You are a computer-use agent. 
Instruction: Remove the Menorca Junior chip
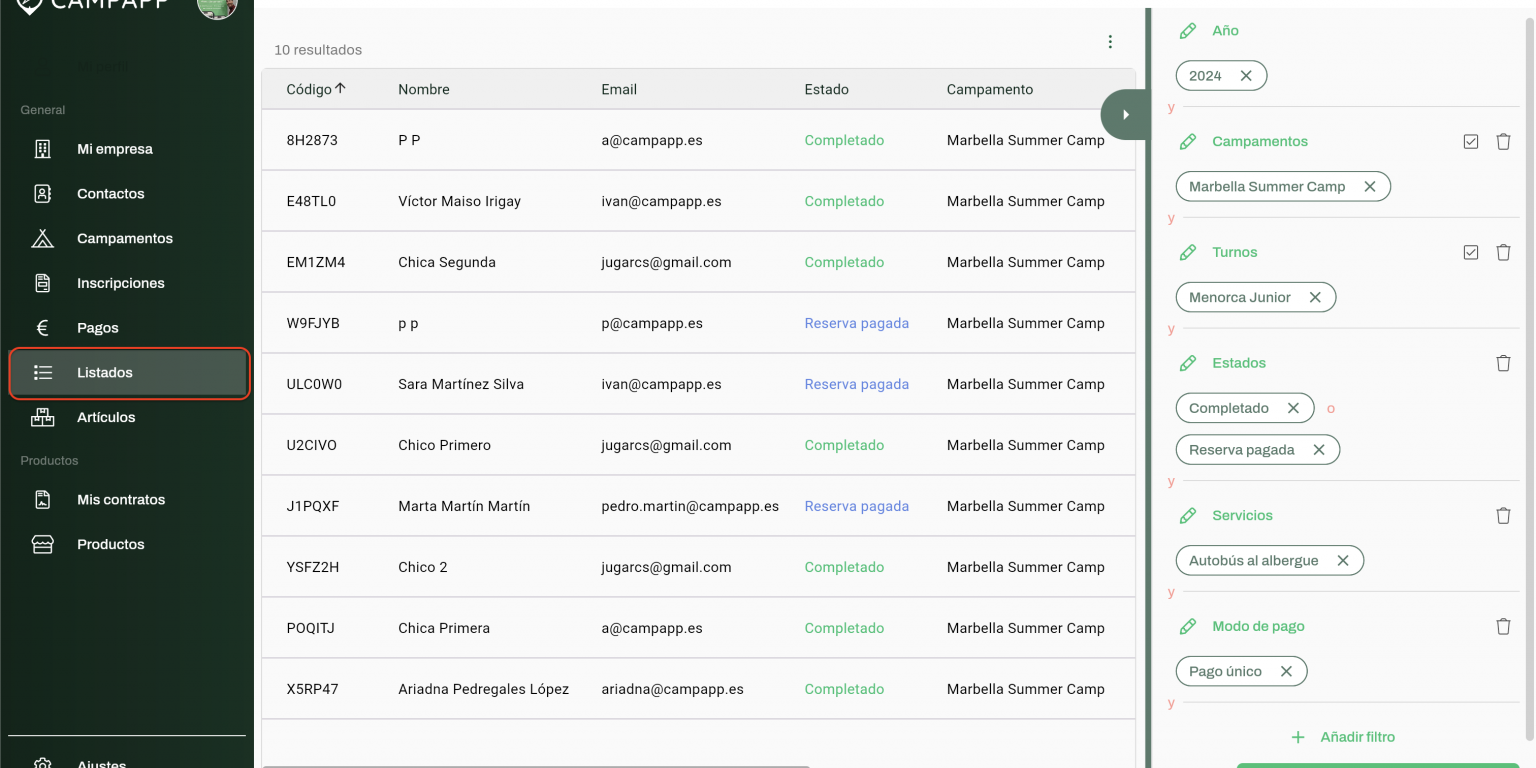pyautogui.click(x=1315, y=298)
